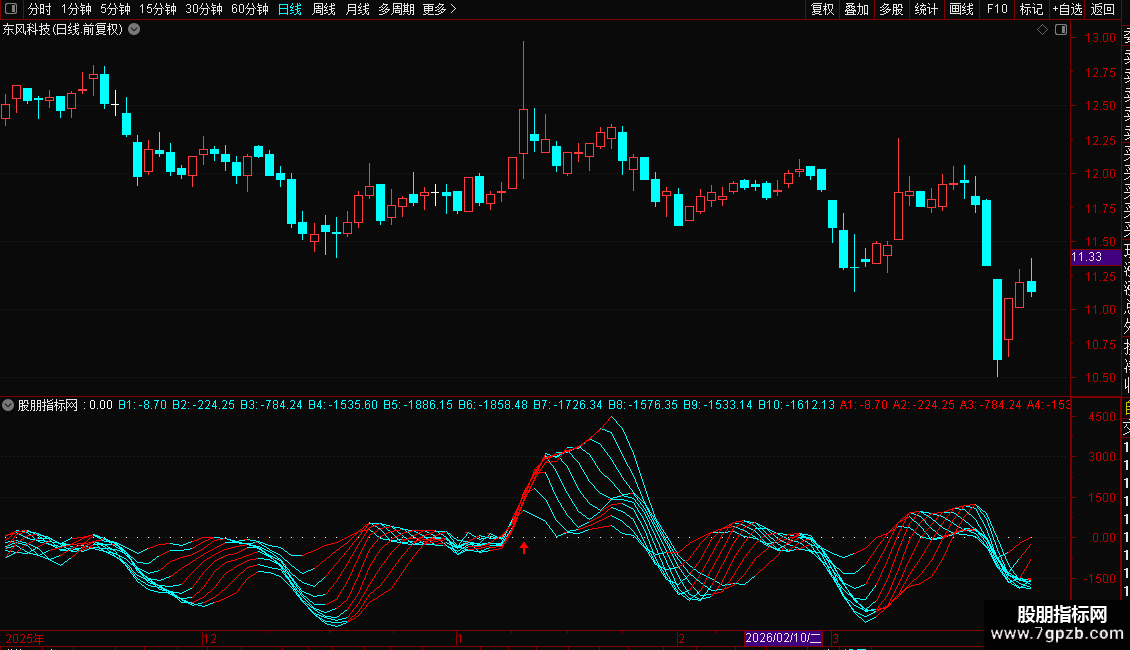Click the 12 month marker on time axis
The height and width of the screenshot is (650, 1130).
210,638
